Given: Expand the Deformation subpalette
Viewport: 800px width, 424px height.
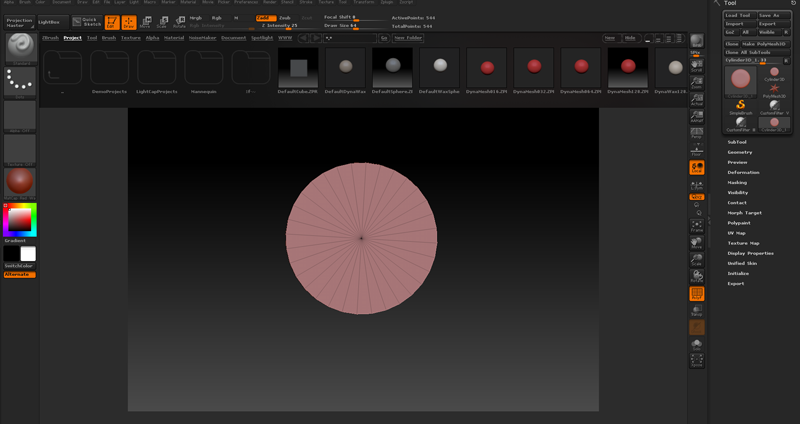Looking at the screenshot, I should pos(743,172).
